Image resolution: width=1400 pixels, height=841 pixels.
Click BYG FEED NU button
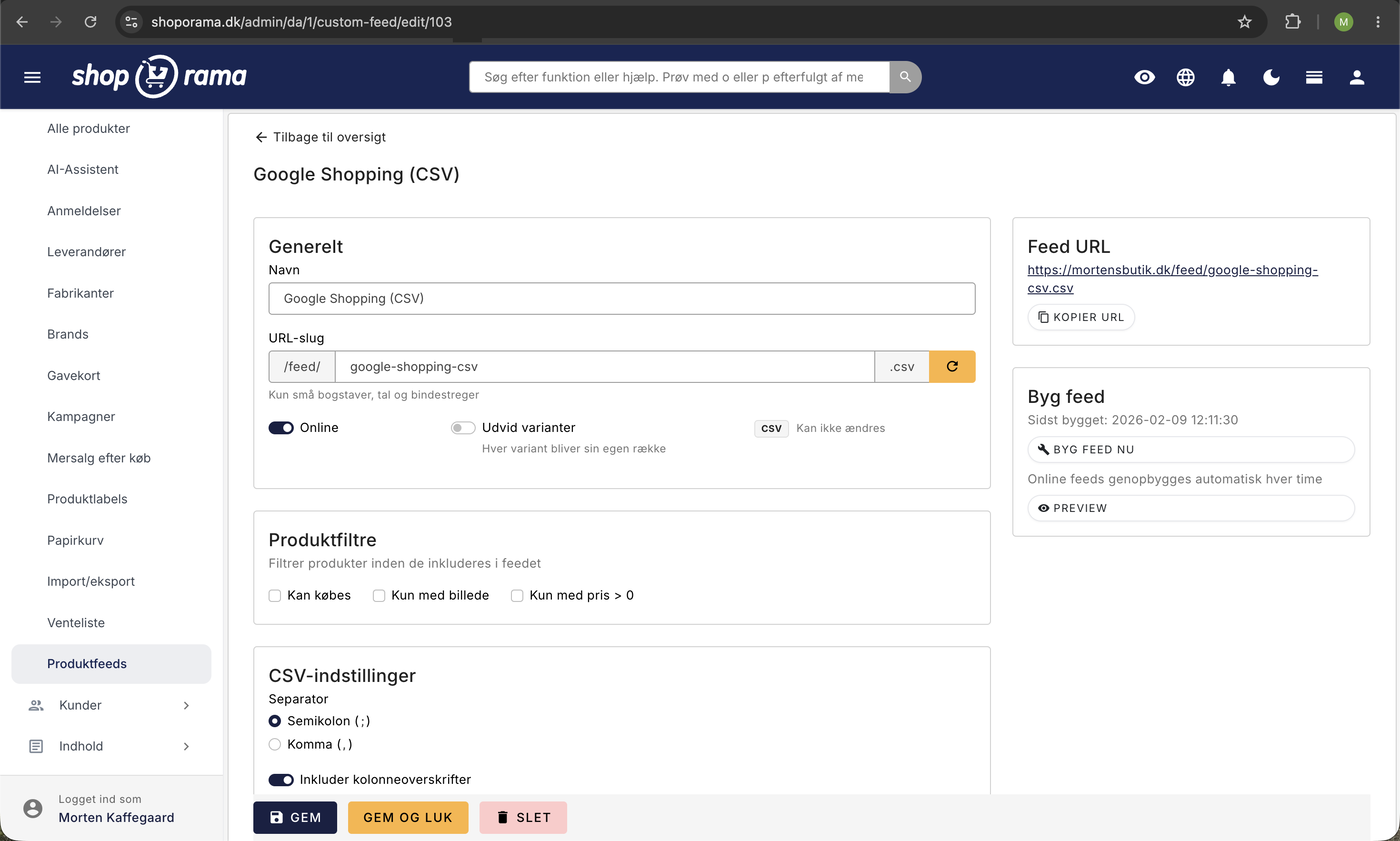1191,450
